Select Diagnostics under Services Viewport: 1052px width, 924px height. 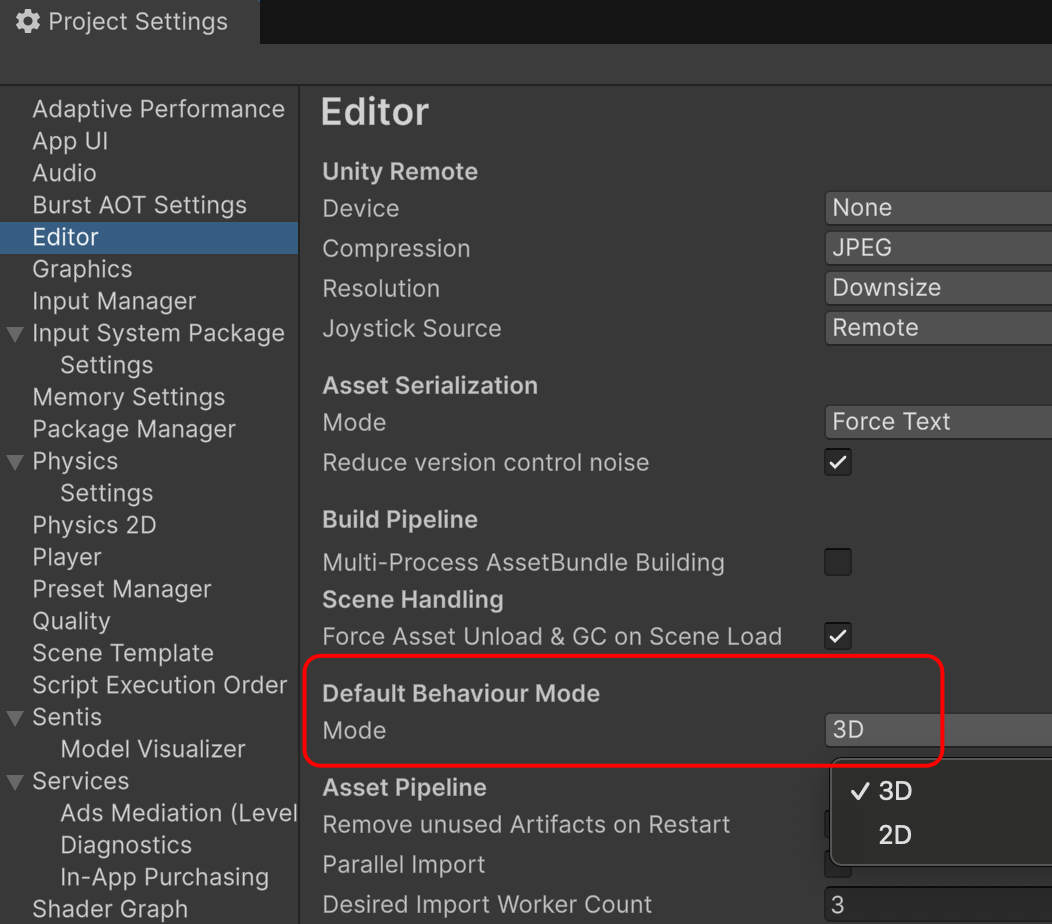pyautogui.click(x=126, y=845)
